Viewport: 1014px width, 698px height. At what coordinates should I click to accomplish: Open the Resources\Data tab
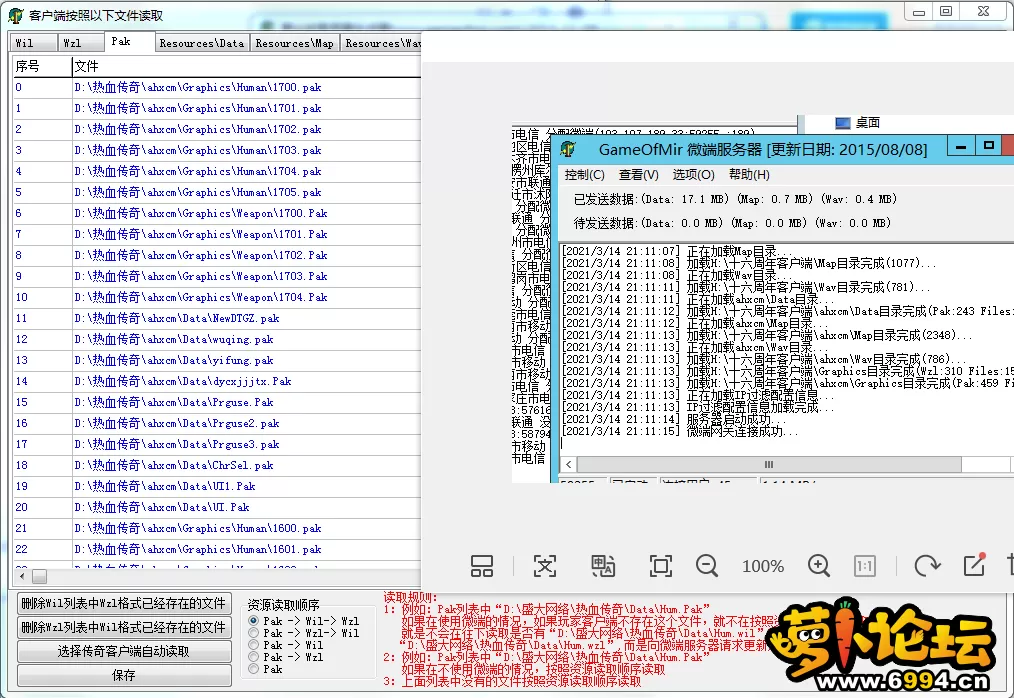point(202,43)
